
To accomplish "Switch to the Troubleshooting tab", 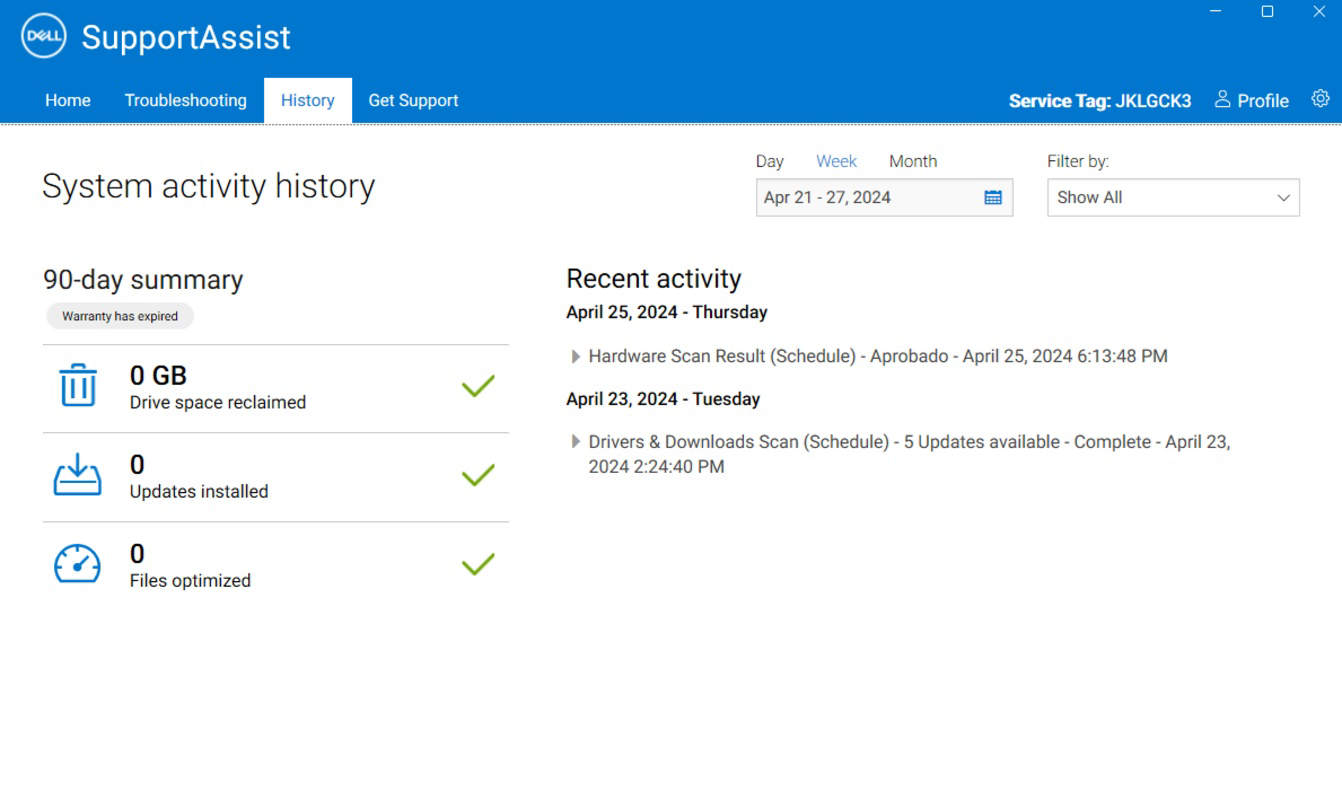I will tap(185, 100).
